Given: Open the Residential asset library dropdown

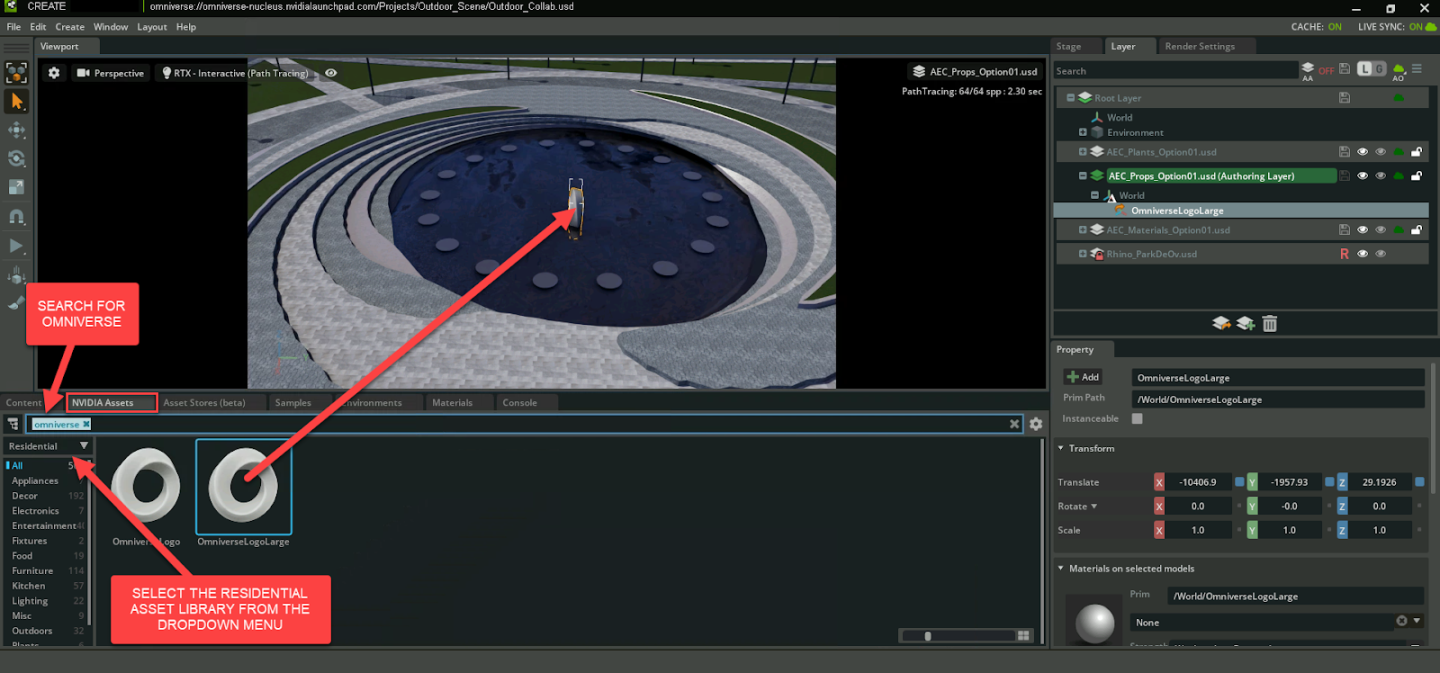Looking at the screenshot, I should click(x=48, y=446).
